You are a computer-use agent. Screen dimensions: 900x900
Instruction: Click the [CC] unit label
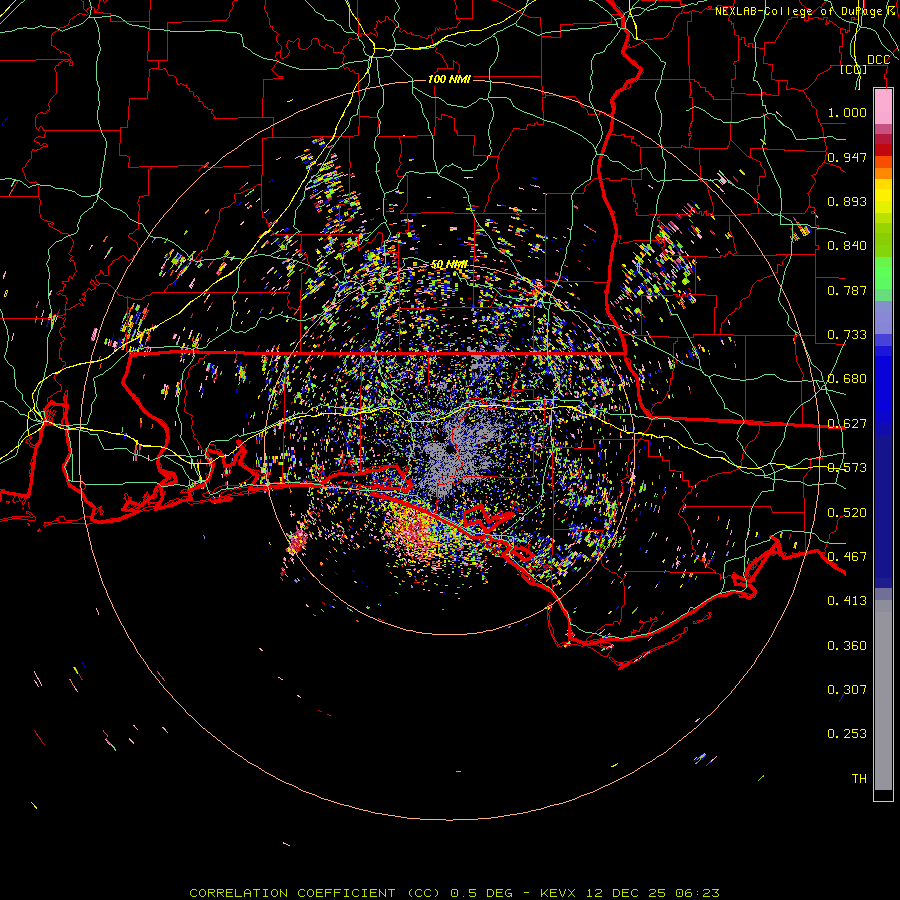(854, 69)
